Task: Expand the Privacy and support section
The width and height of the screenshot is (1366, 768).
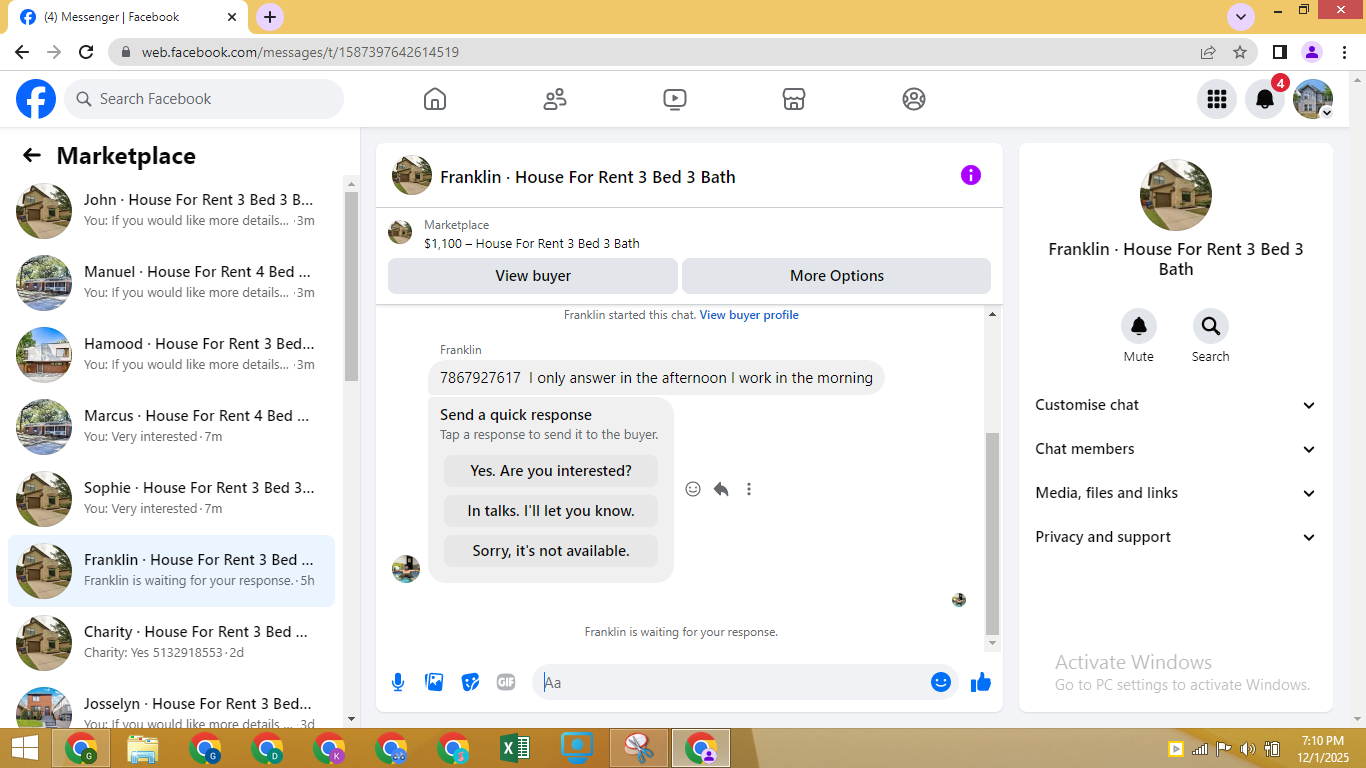Action: click(x=1176, y=537)
